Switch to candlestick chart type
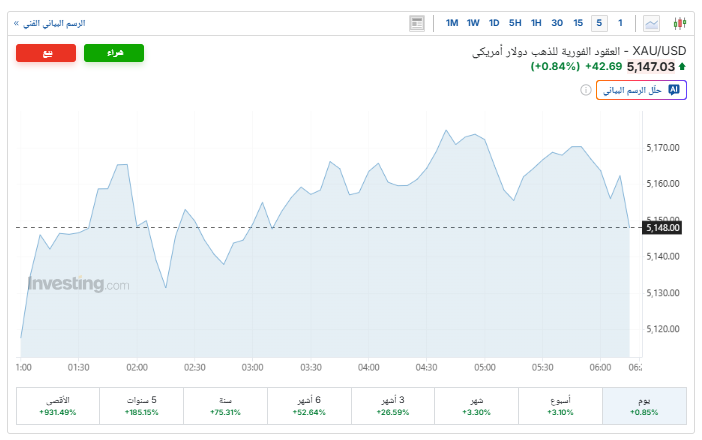This screenshot has height=440, width=702. coord(680,23)
